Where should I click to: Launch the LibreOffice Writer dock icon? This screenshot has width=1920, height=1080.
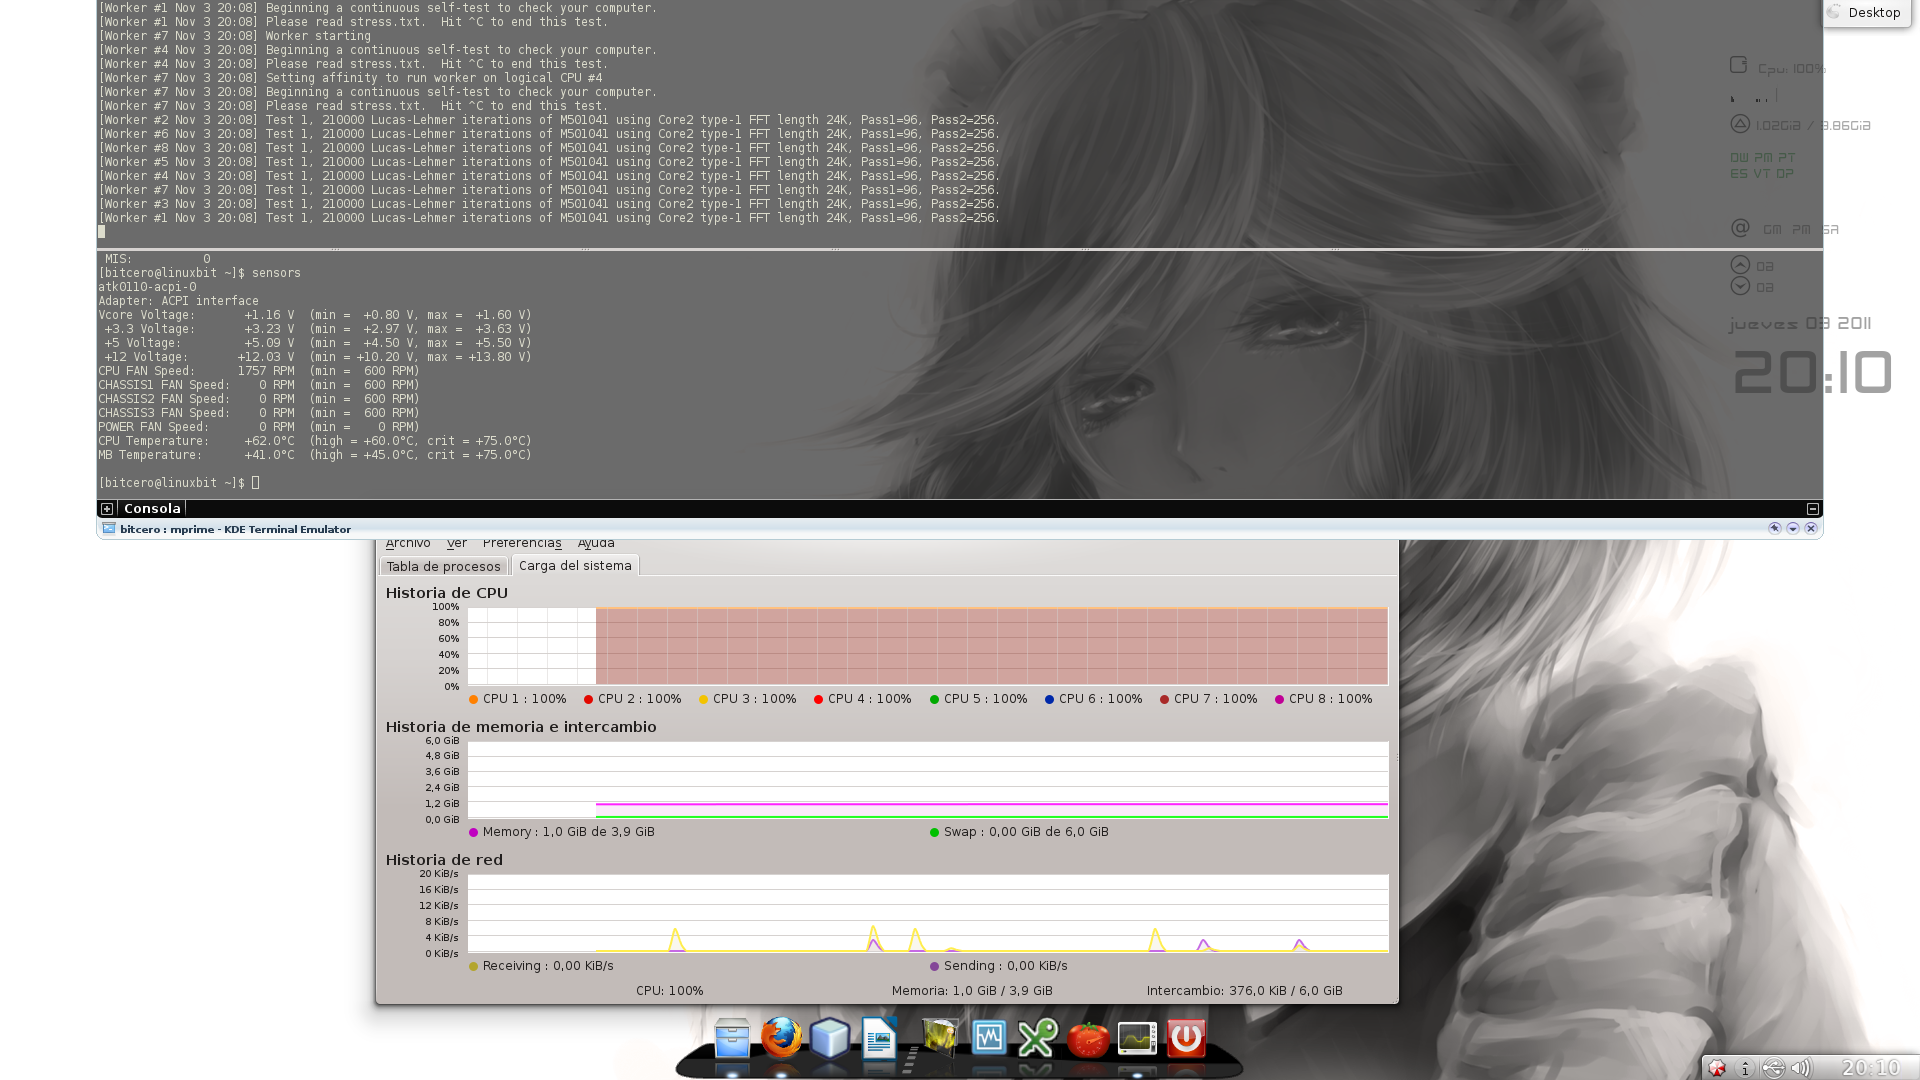pos(879,1038)
